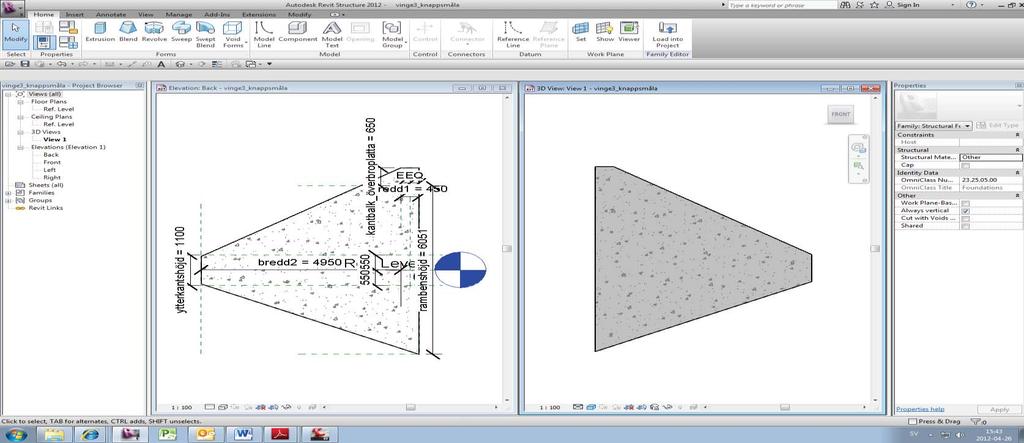Image resolution: width=1024 pixels, height=443 pixels.
Task: Open Adobe Reader from the taskbar
Action: (281, 434)
